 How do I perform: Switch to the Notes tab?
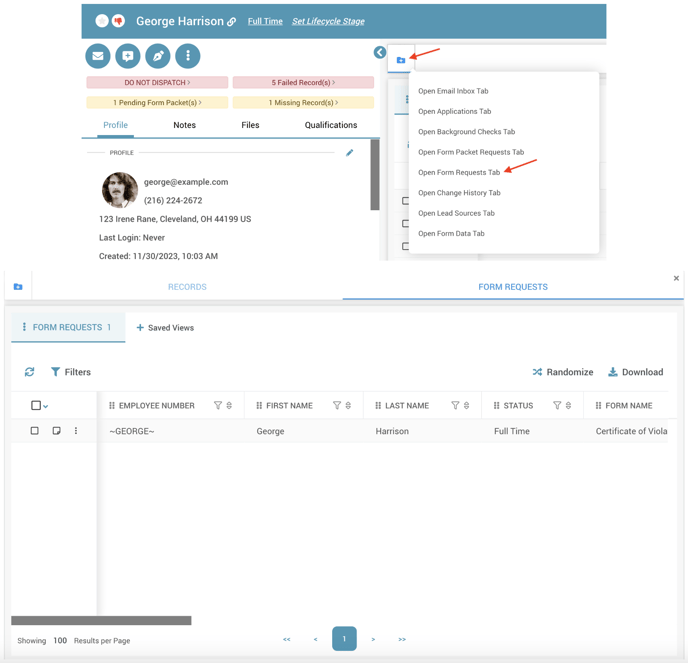click(184, 125)
